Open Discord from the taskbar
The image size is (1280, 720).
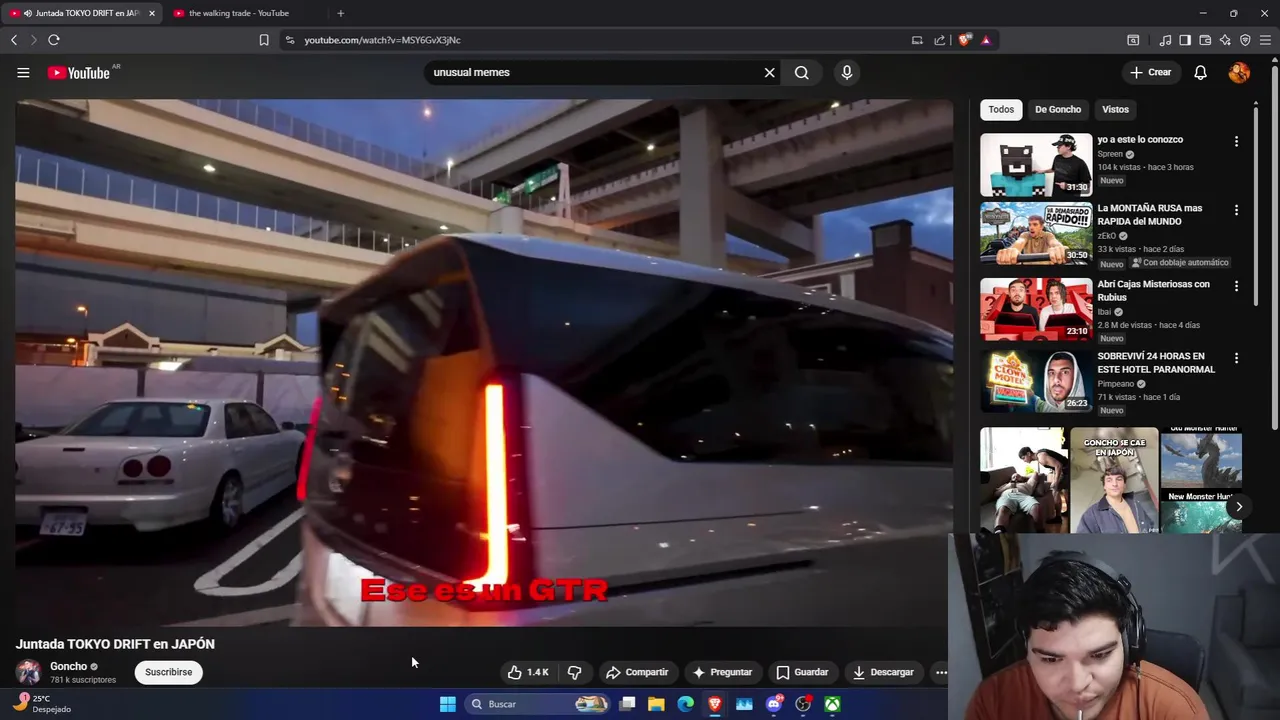pyautogui.click(x=774, y=704)
